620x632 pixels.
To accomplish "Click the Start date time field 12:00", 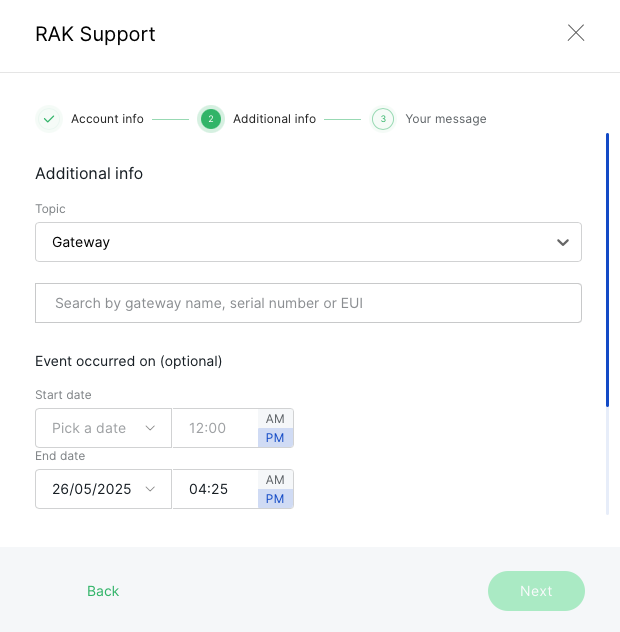I will [215, 428].
